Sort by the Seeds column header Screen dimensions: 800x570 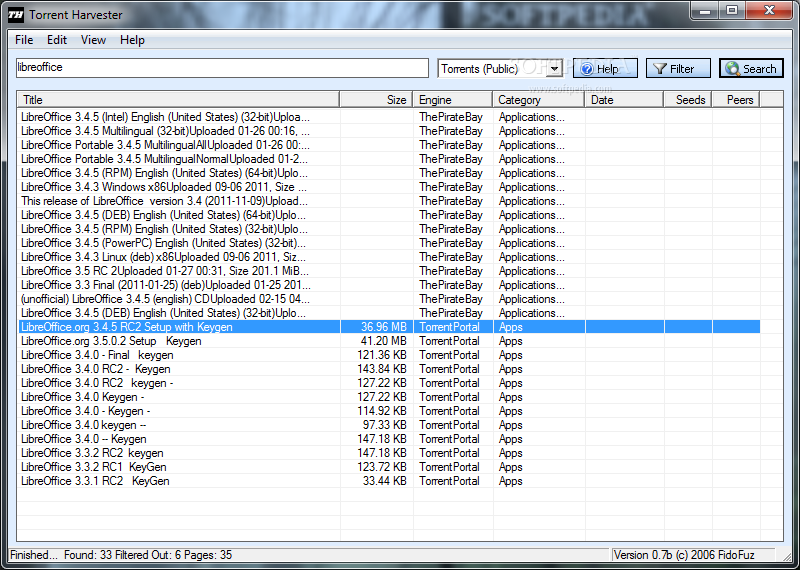[688, 100]
